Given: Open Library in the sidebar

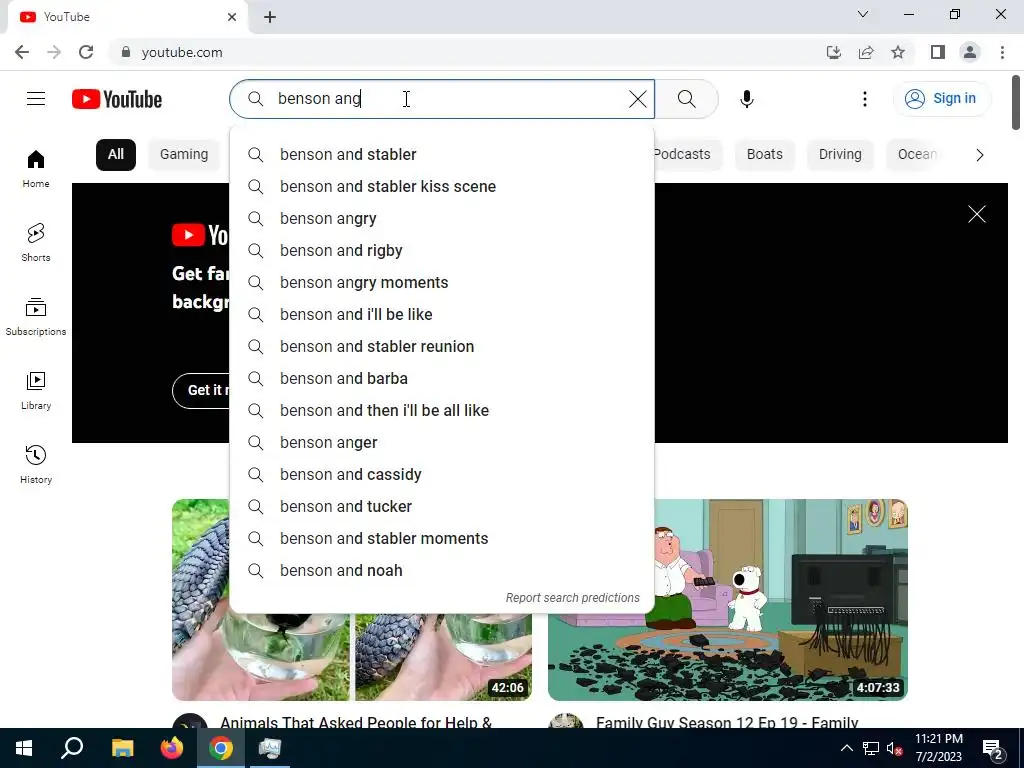Looking at the screenshot, I should coord(36,390).
